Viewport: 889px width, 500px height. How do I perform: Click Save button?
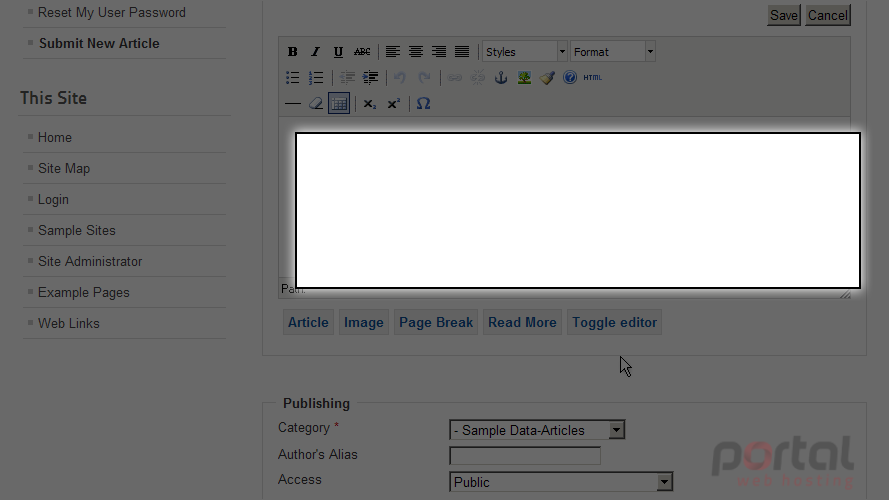(784, 15)
